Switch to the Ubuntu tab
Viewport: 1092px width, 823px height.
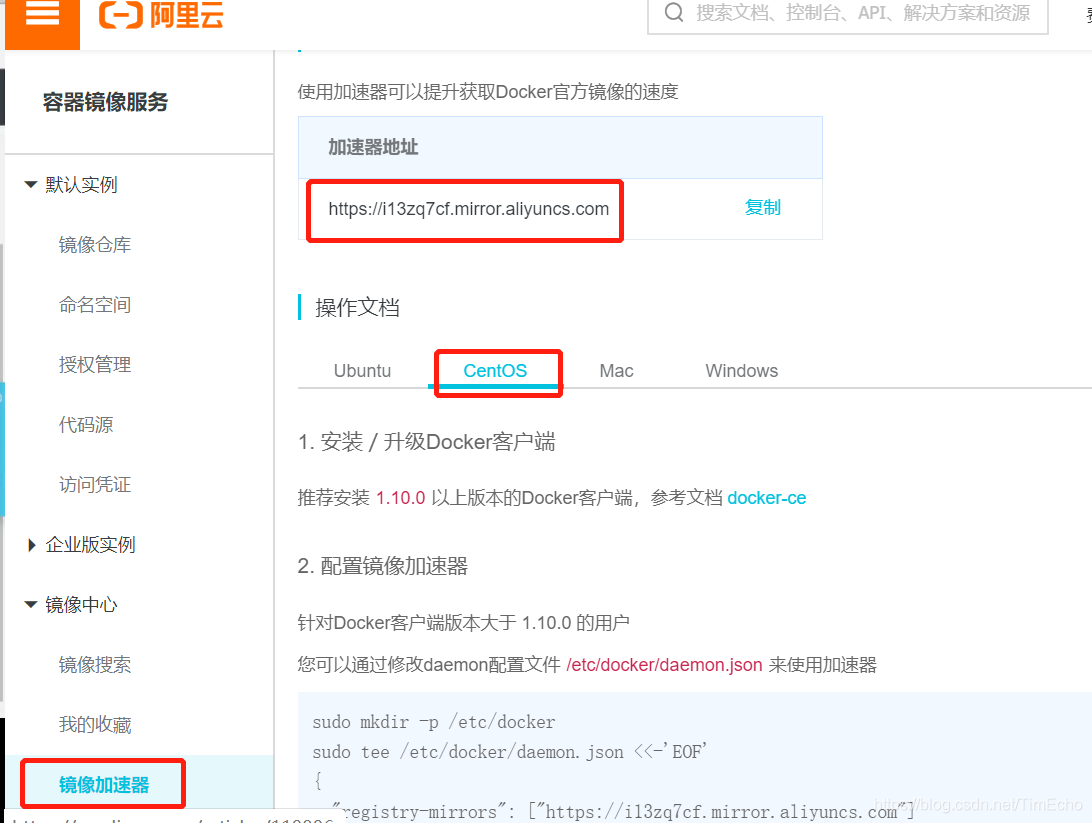click(362, 370)
